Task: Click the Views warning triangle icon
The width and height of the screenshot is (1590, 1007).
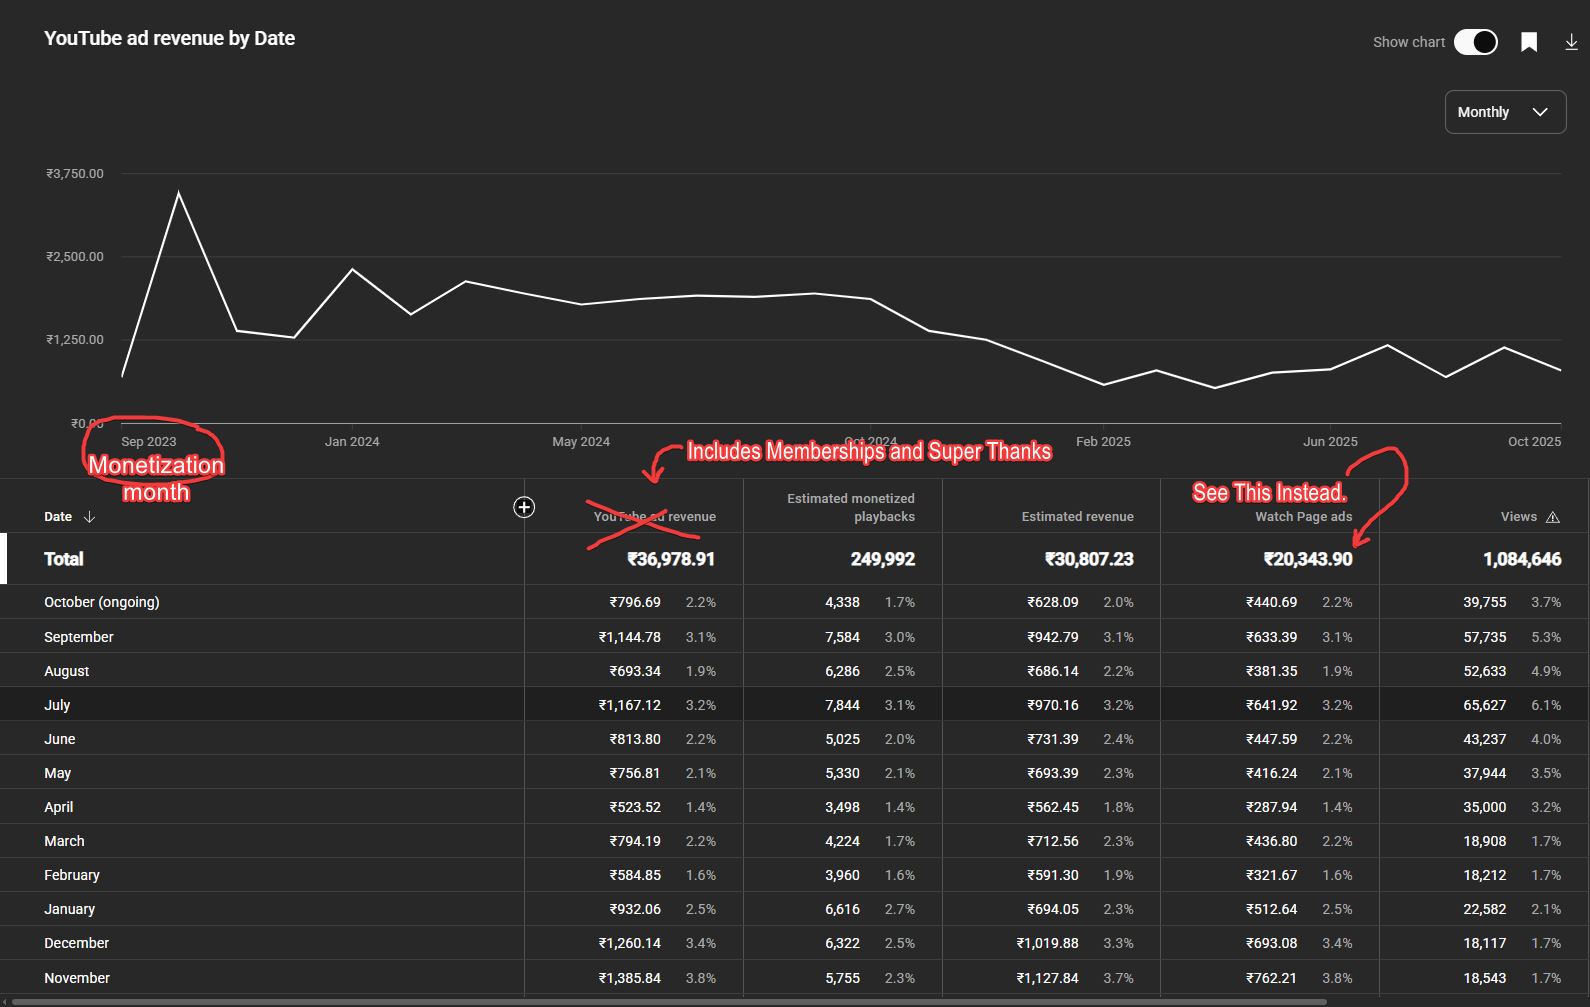Action: click(1553, 517)
